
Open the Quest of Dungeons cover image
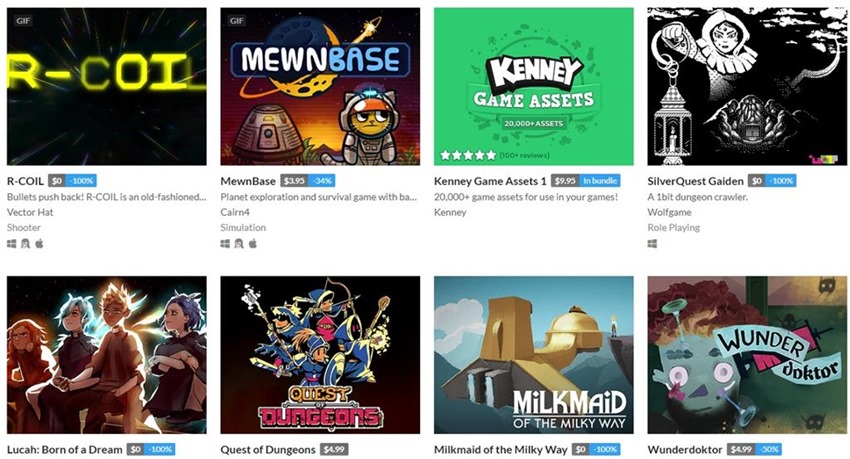pos(320,355)
